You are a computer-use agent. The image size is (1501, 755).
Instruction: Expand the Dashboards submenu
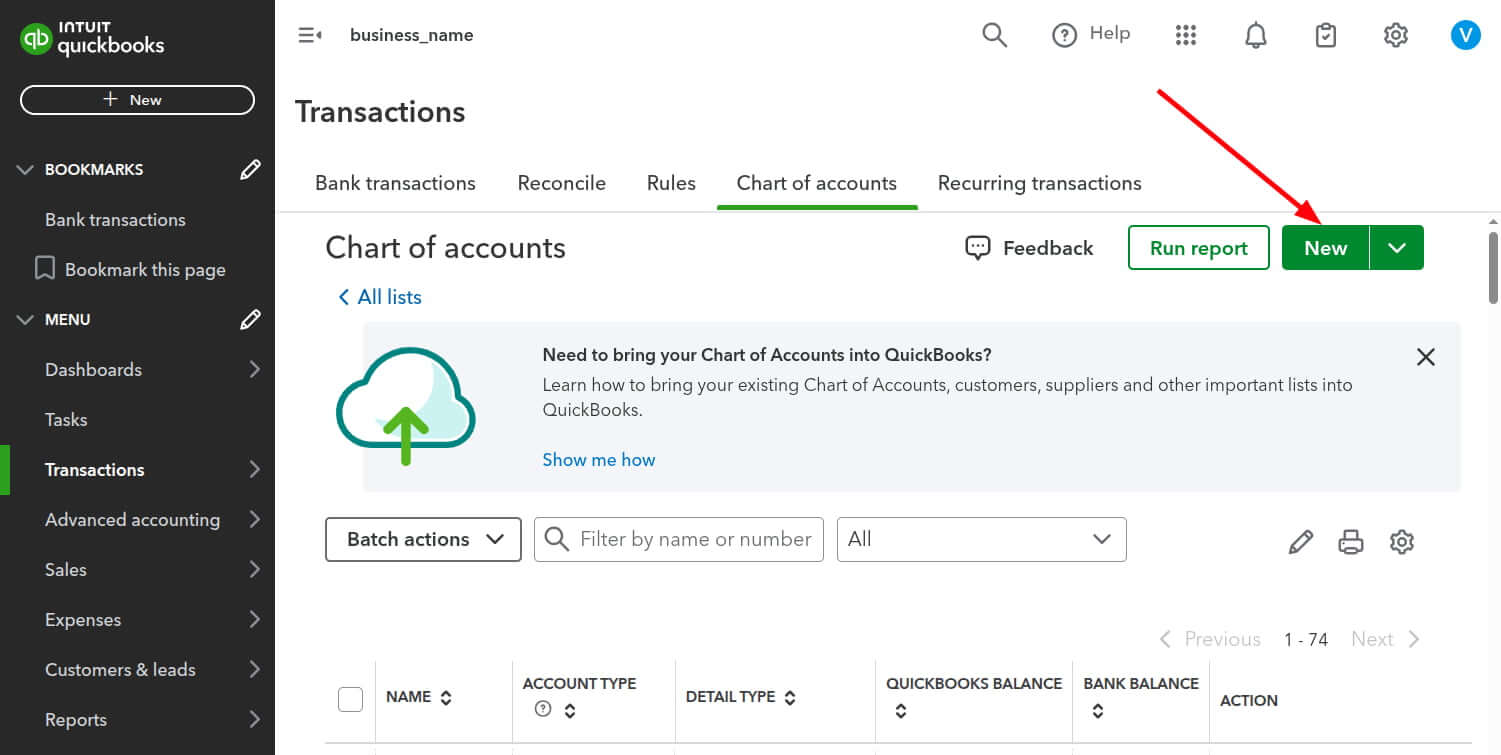point(255,369)
